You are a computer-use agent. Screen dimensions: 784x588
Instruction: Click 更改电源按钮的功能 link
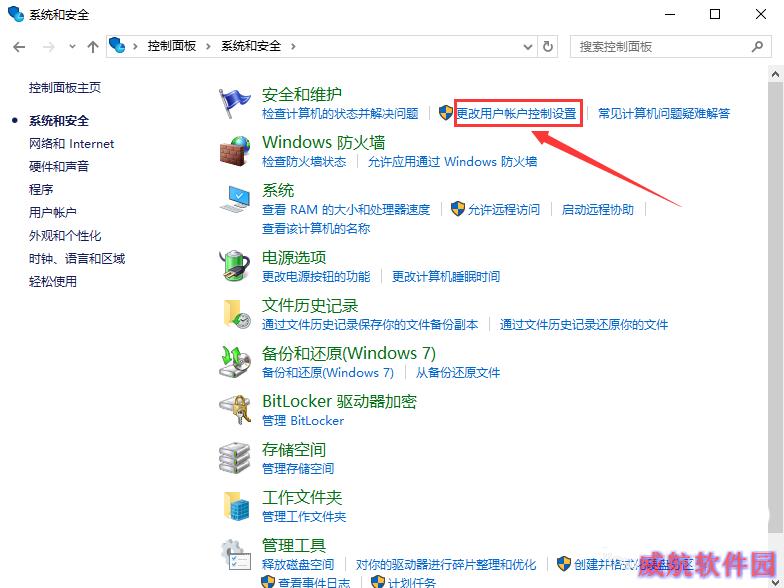coord(316,276)
